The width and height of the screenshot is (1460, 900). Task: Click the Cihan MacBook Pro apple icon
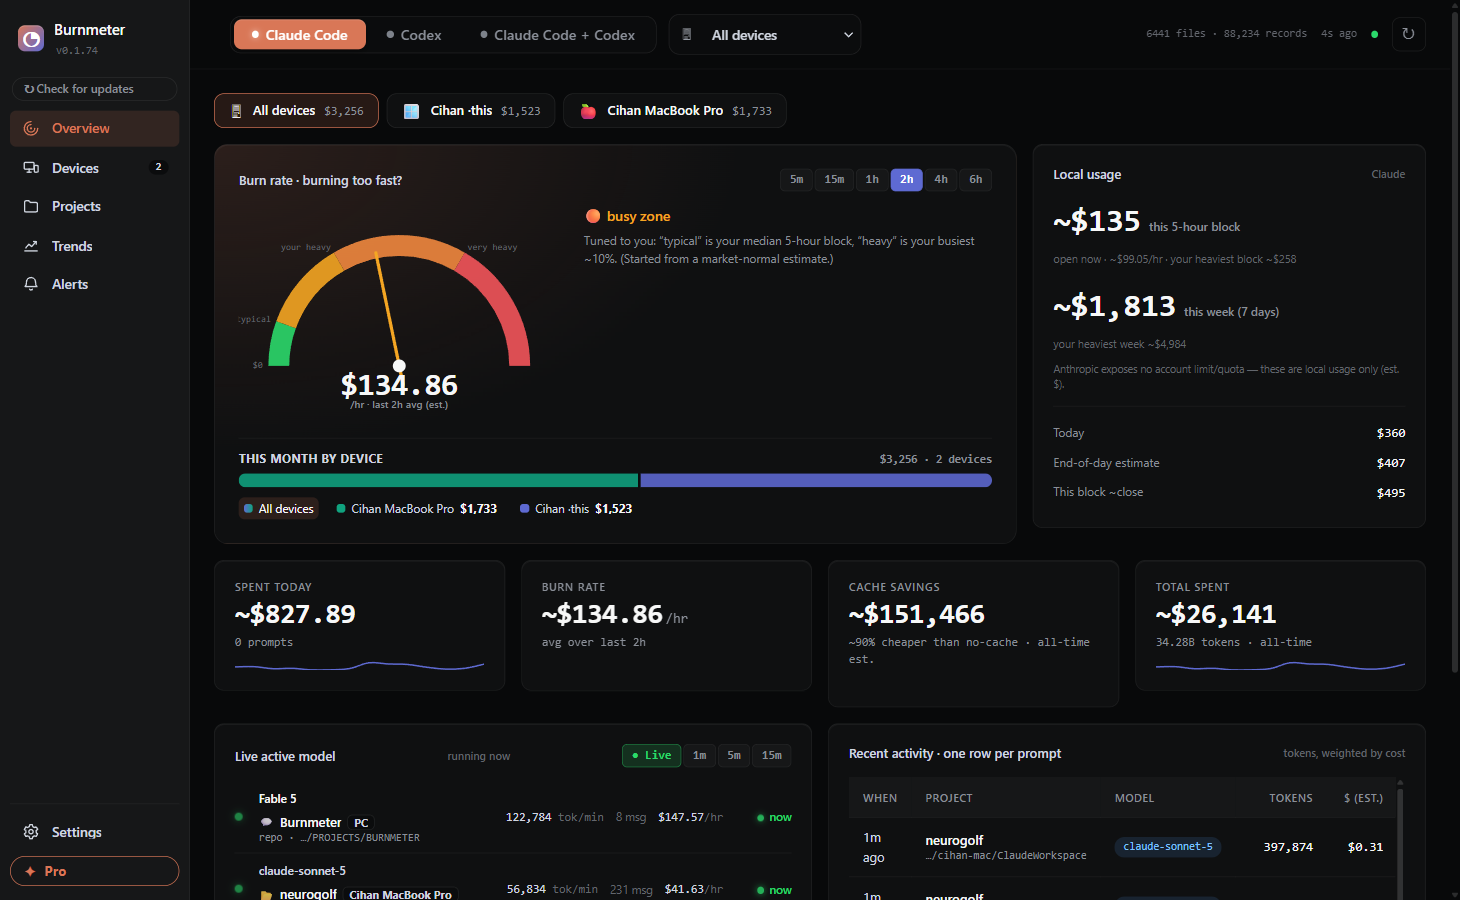(588, 111)
